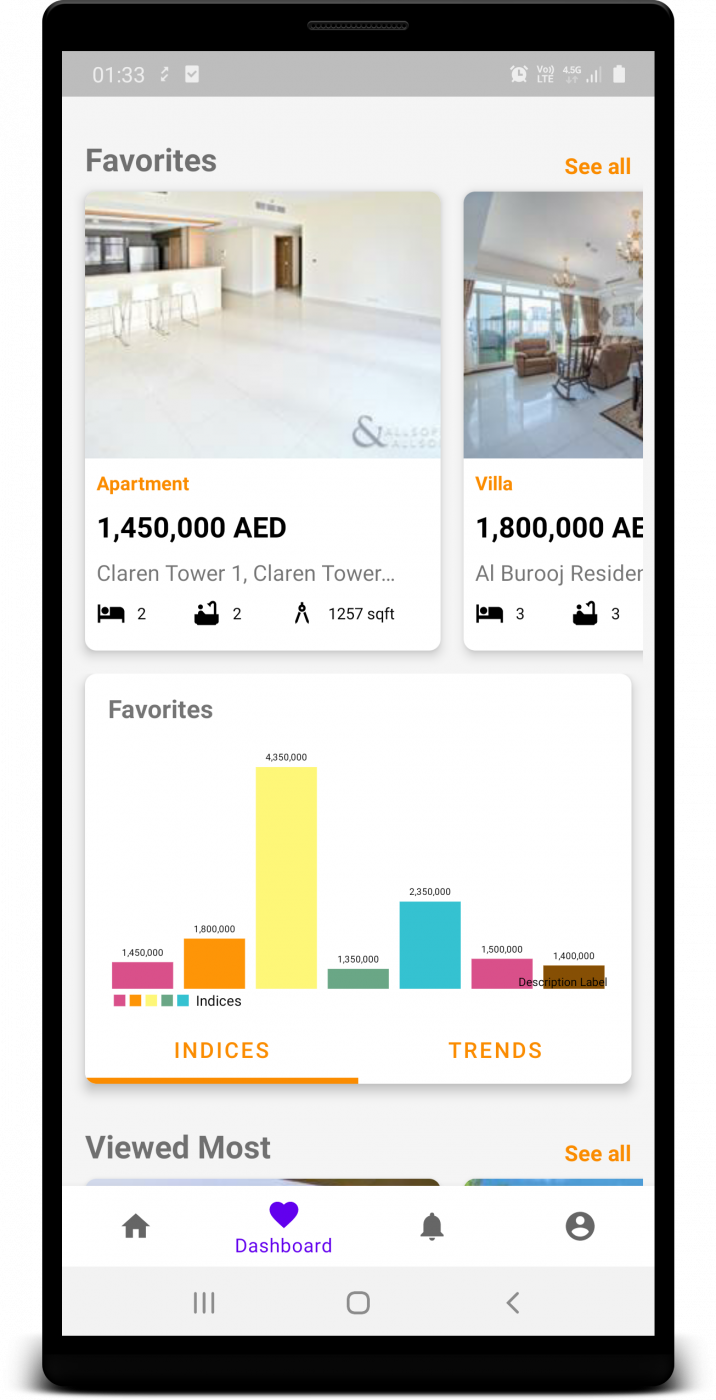Tap the Android back arrow

(513, 1302)
